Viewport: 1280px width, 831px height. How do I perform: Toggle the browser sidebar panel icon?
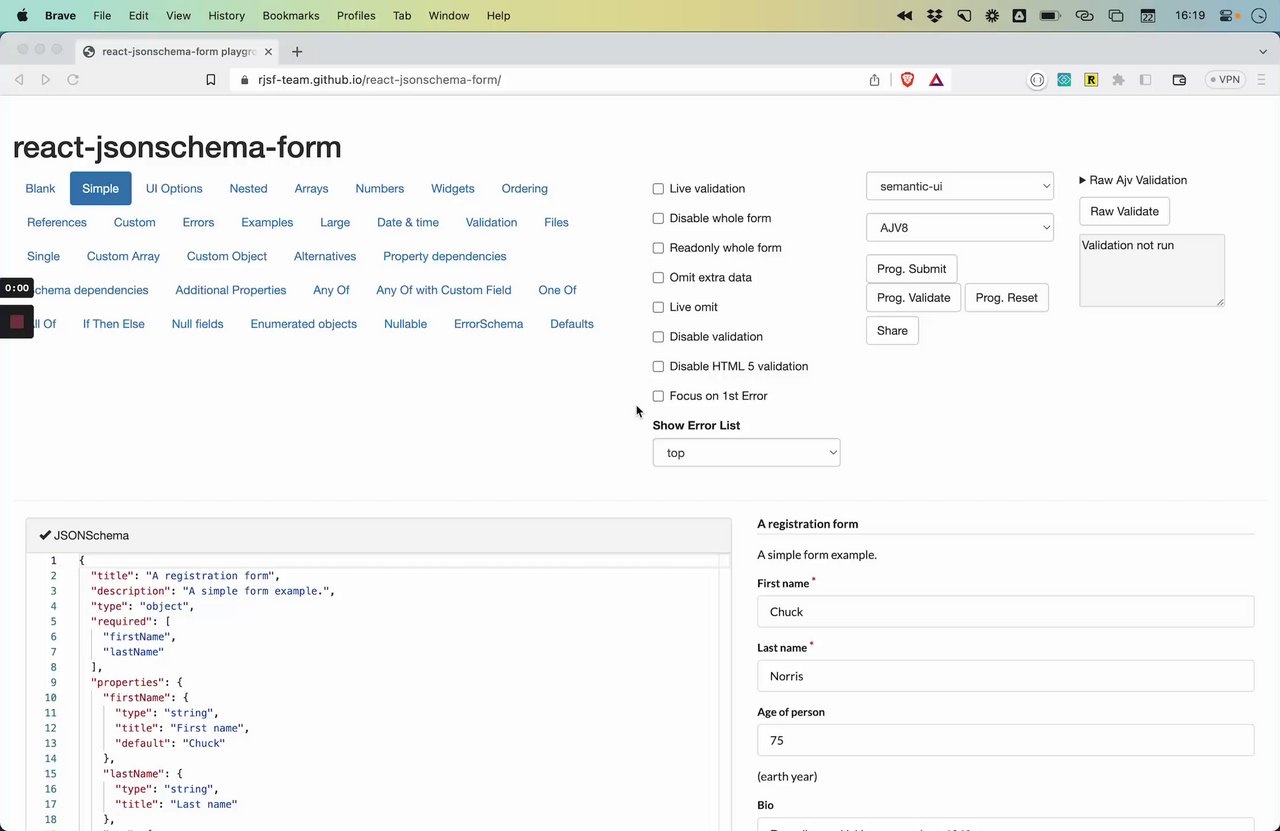[1146, 80]
